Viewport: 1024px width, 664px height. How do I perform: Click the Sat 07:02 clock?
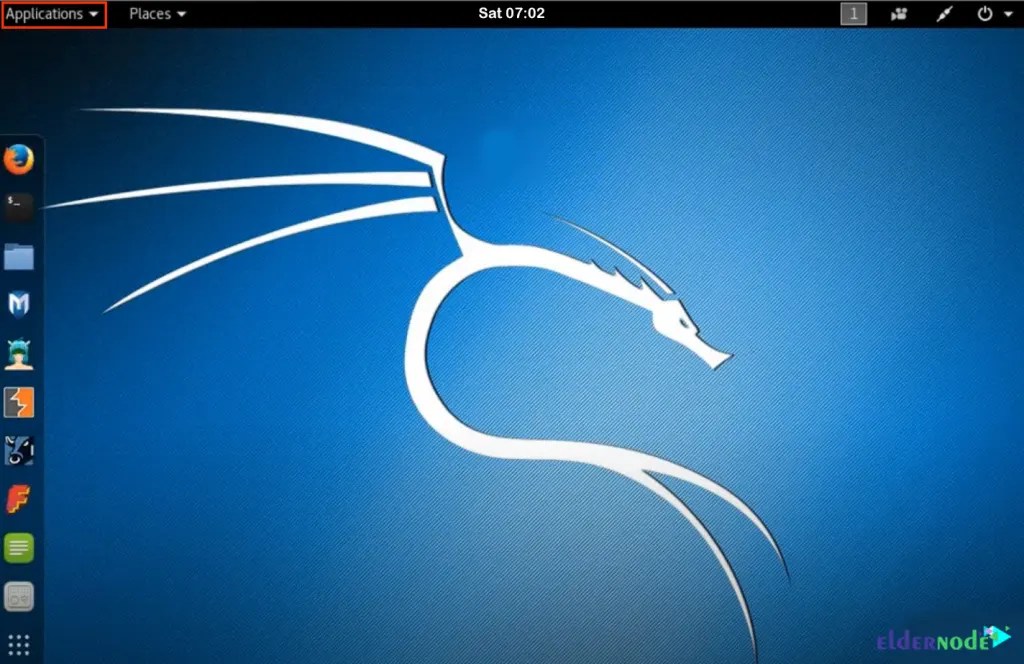(511, 13)
